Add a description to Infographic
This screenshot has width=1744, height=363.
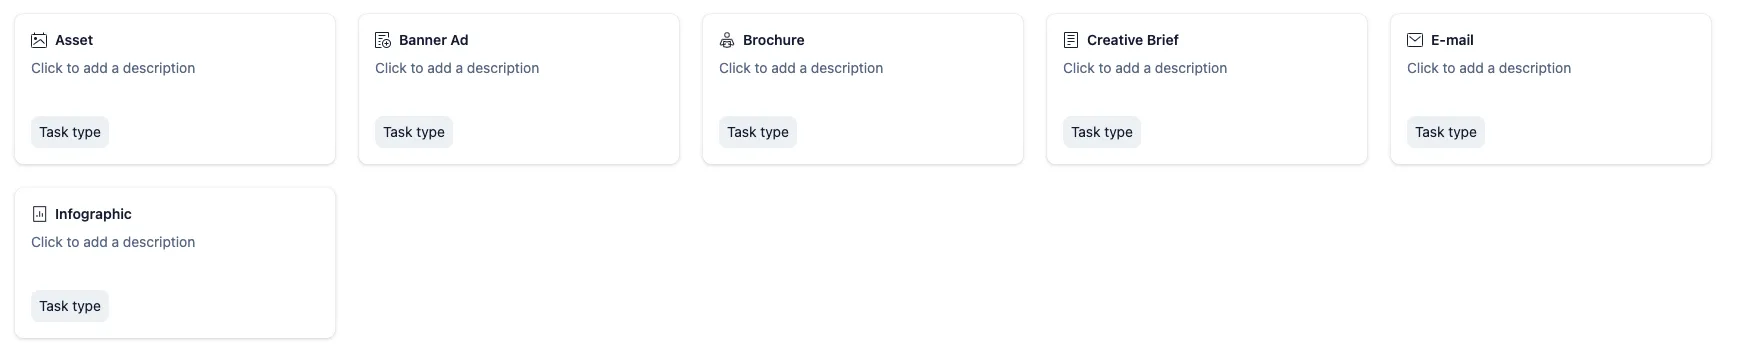(113, 242)
